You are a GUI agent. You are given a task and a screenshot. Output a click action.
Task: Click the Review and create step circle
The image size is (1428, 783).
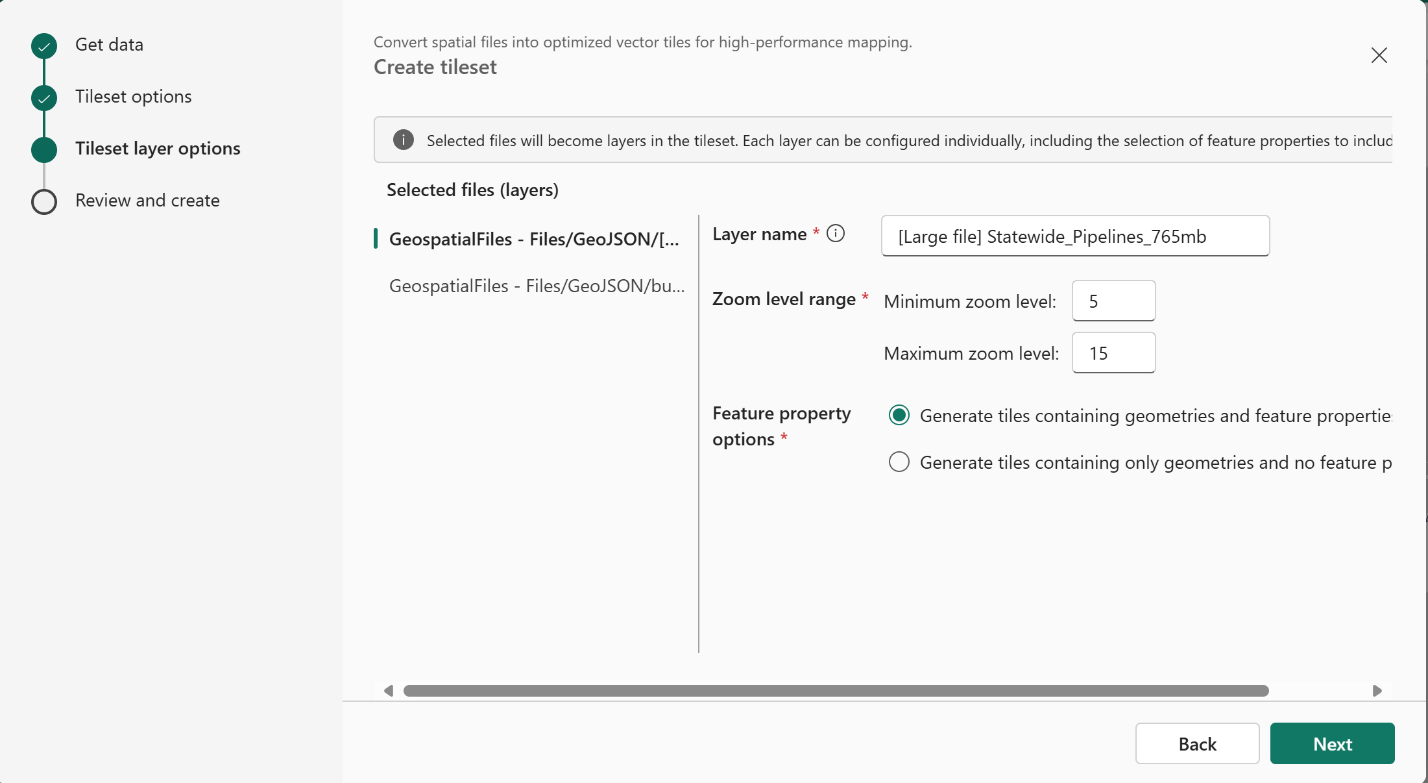(x=44, y=202)
